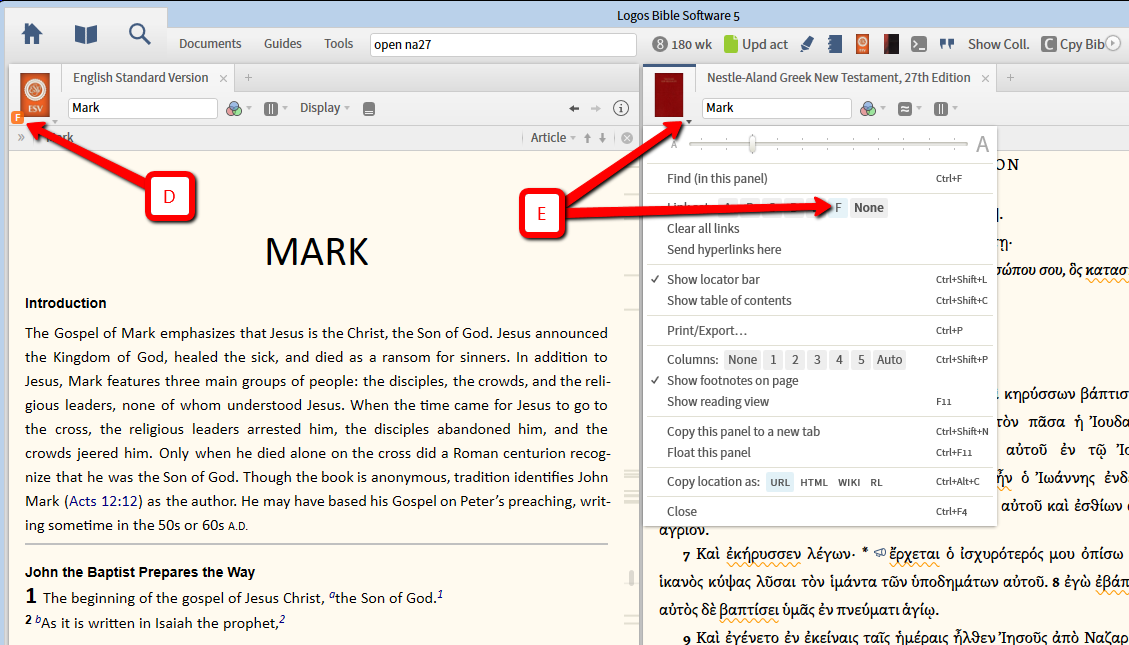
Task: Expand ESV table of contents chevrons
Action: 21,137
